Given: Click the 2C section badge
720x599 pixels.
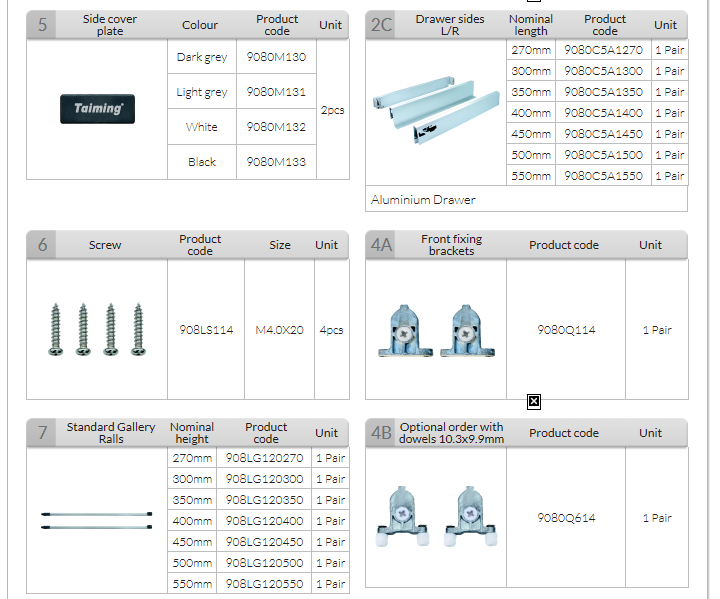Looking at the screenshot, I should (381, 25).
